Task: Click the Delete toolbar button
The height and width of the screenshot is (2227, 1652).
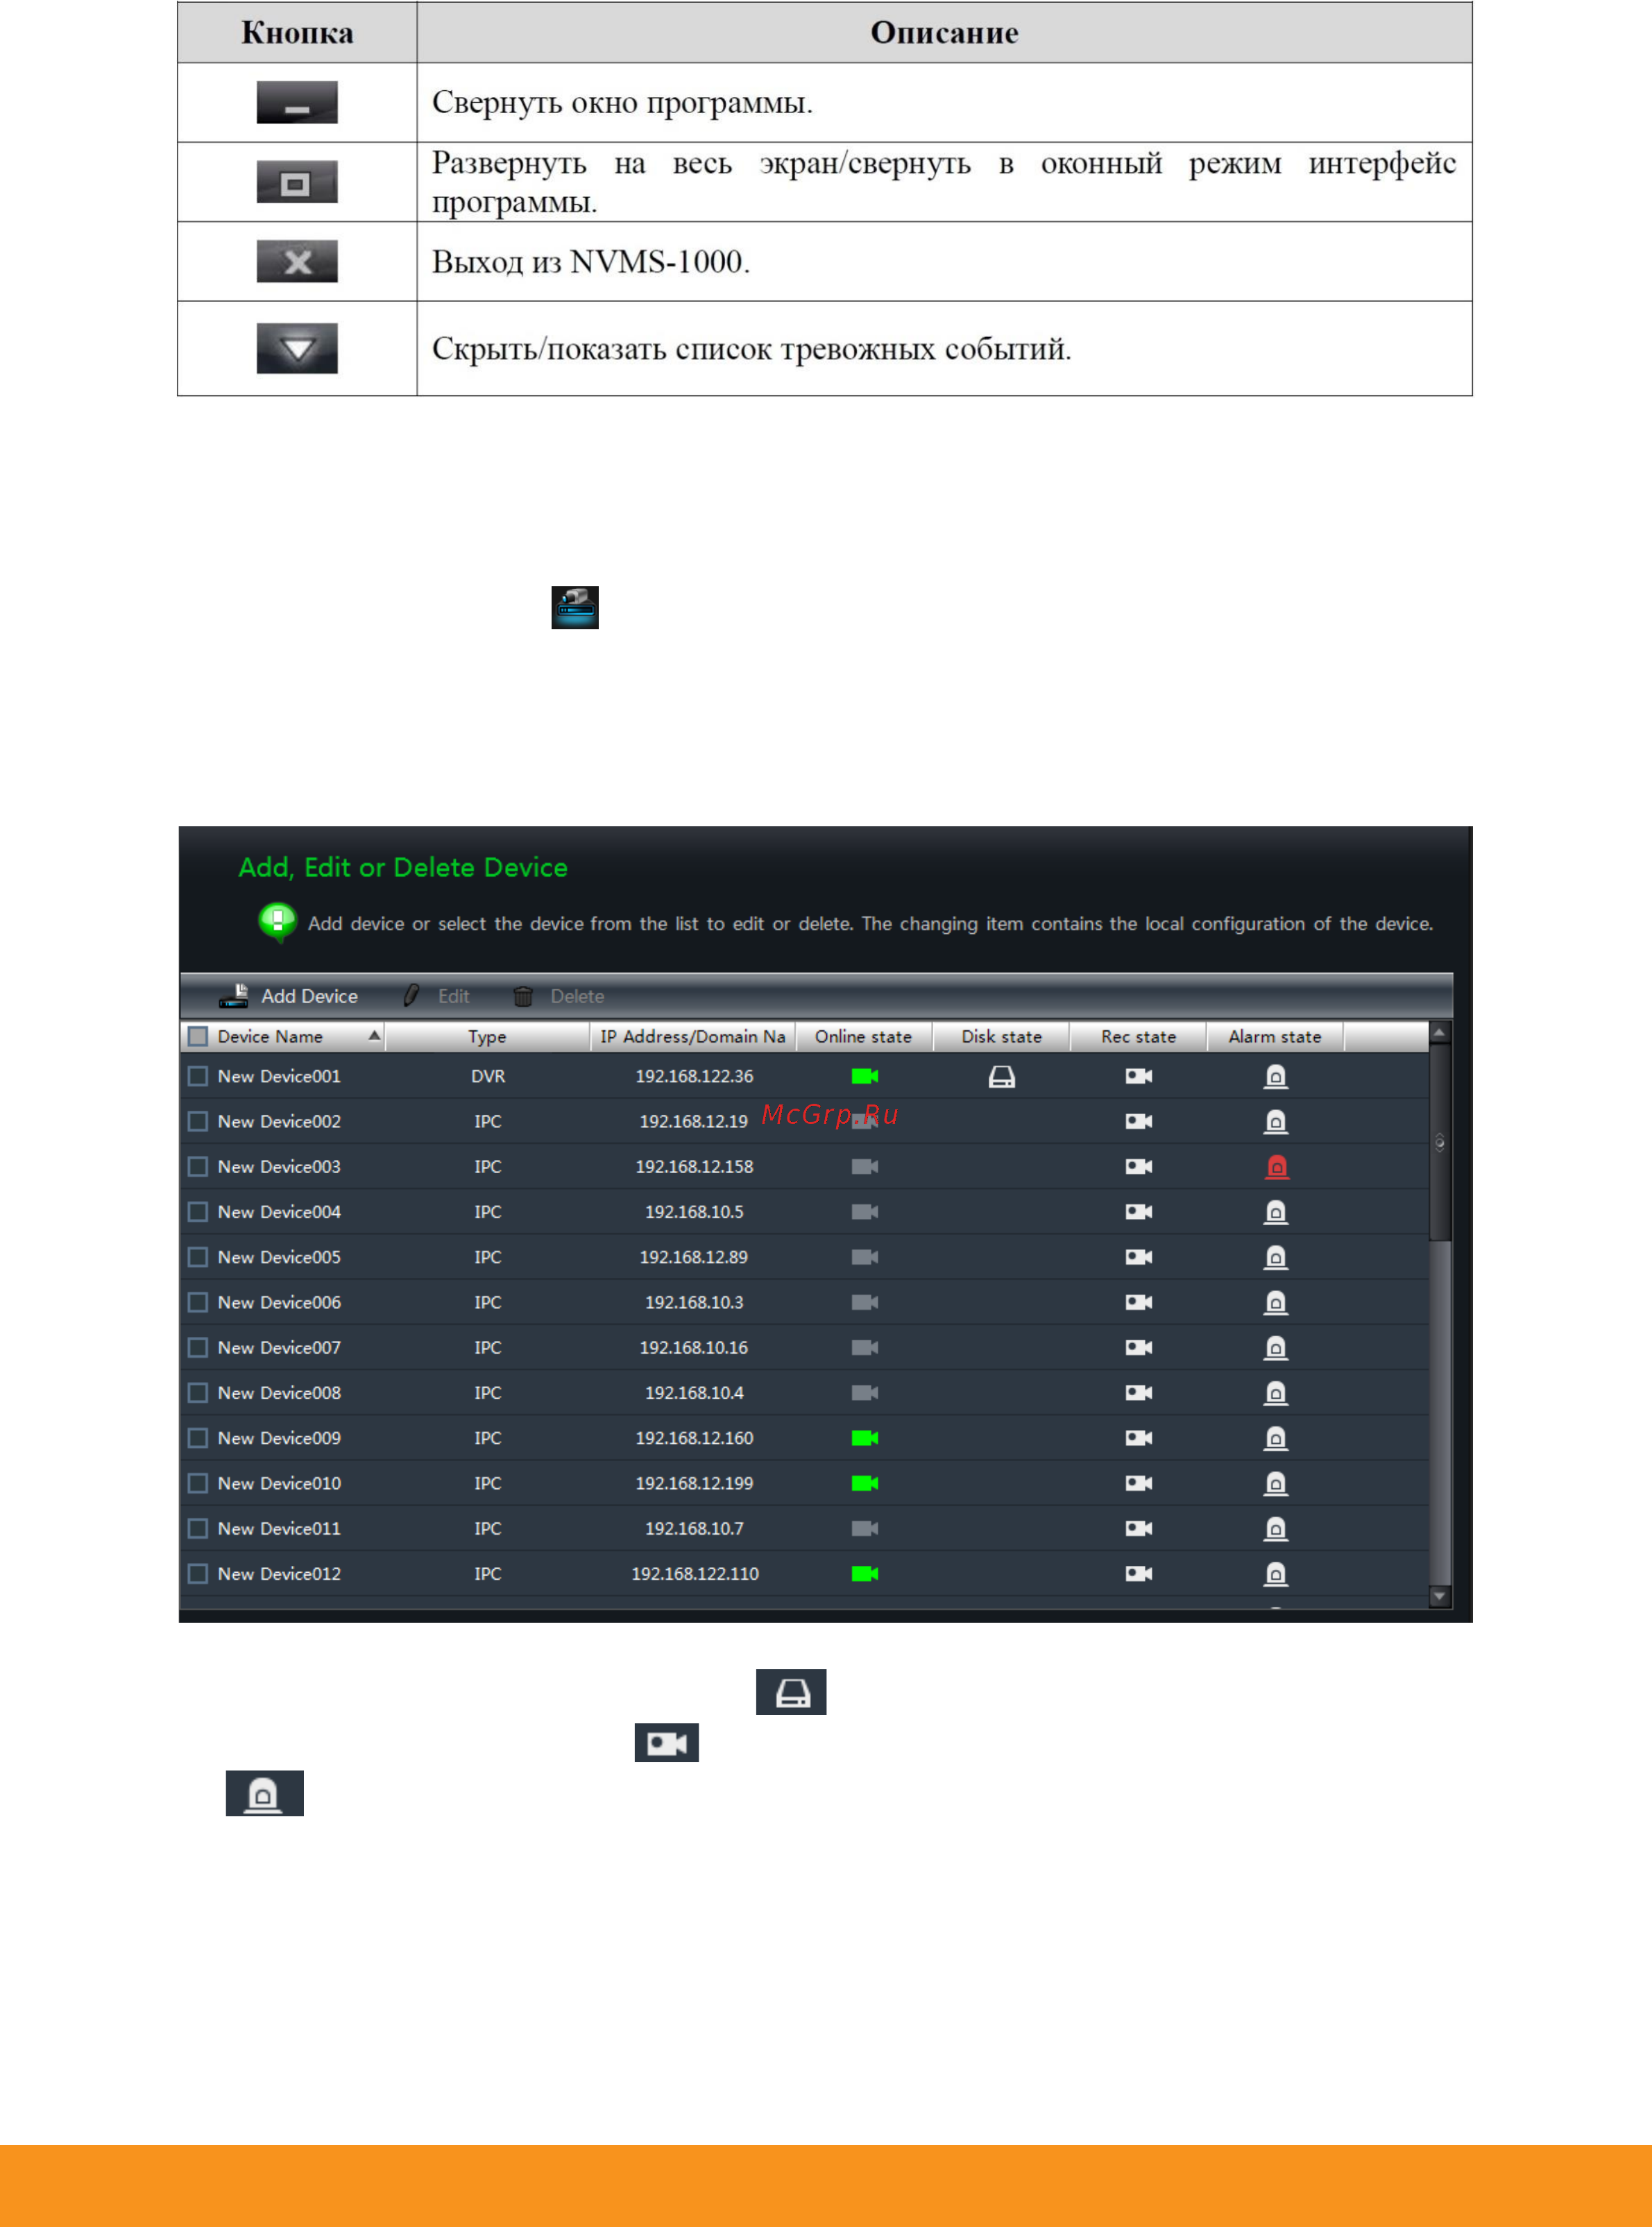Action: 559,996
